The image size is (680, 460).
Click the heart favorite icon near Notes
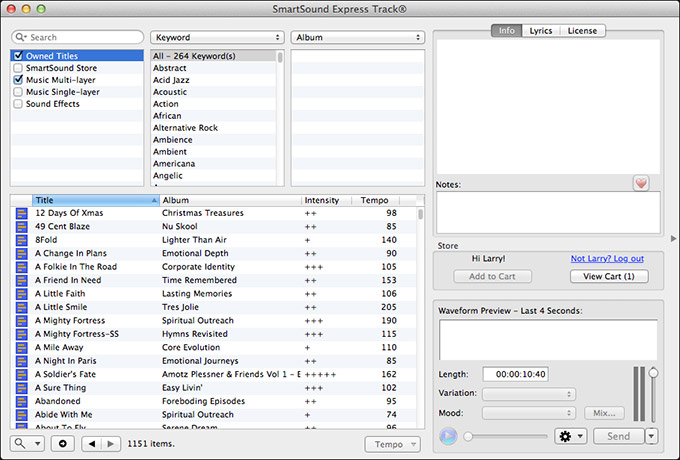click(x=641, y=183)
